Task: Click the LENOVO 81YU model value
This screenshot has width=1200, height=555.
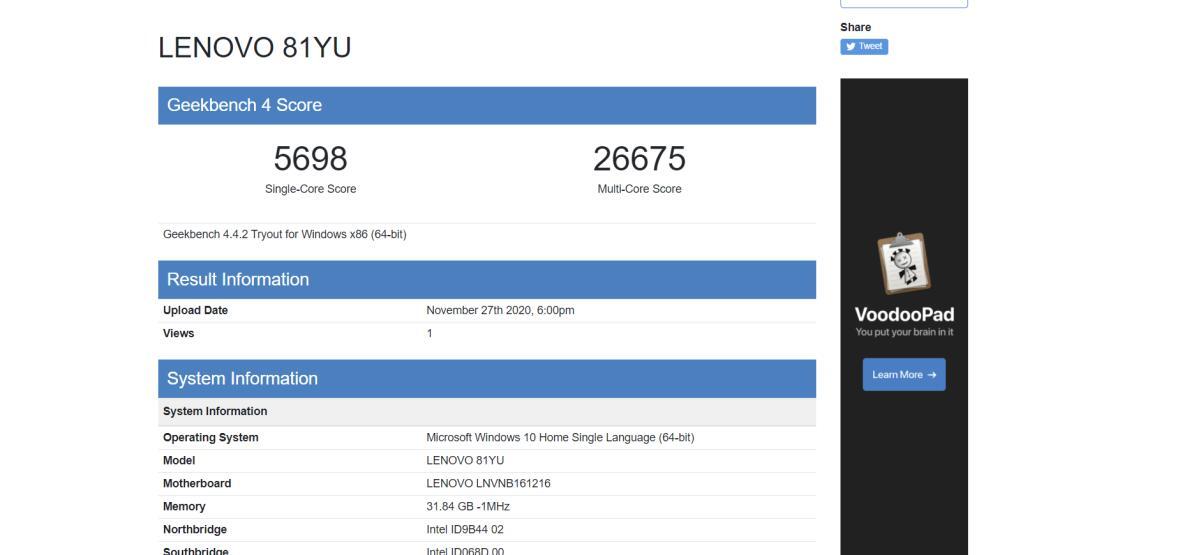Action: click(465, 460)
